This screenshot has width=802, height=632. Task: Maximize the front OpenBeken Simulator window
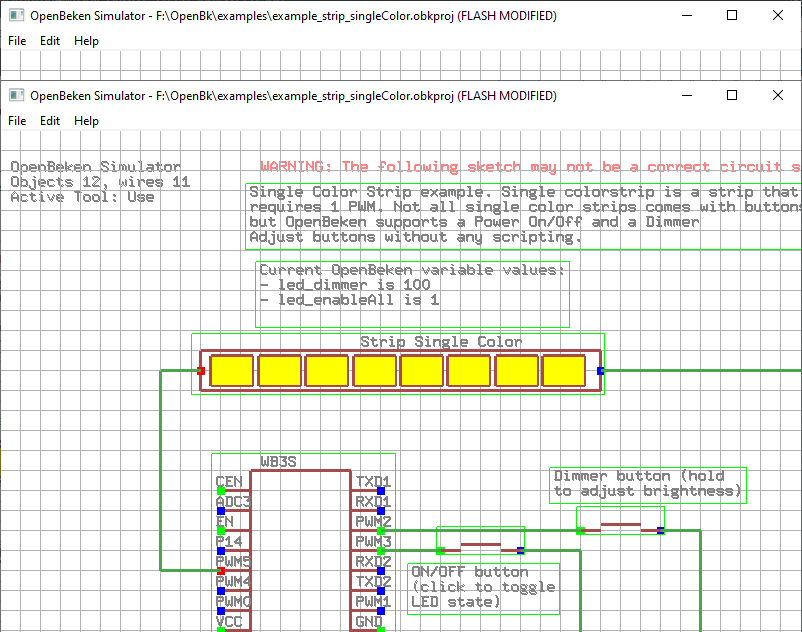(732, 95)
